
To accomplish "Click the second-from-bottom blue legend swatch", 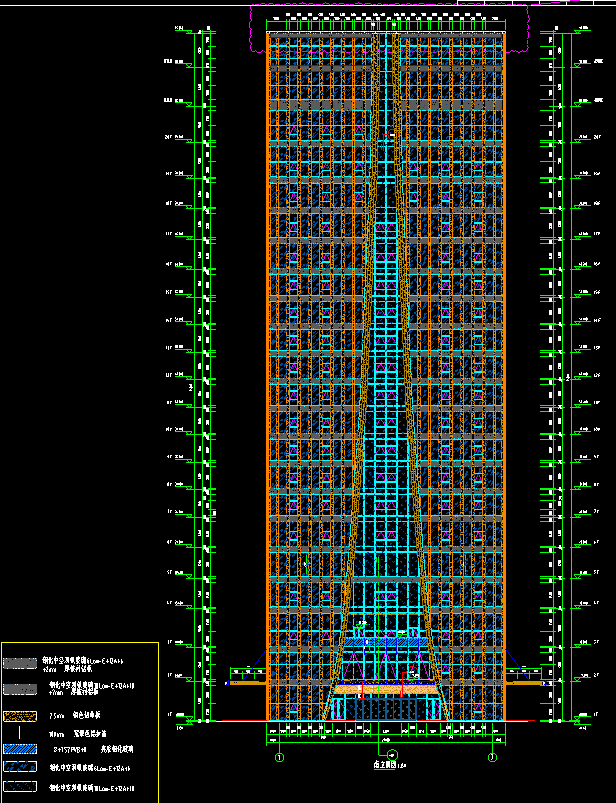I will 21,768.
